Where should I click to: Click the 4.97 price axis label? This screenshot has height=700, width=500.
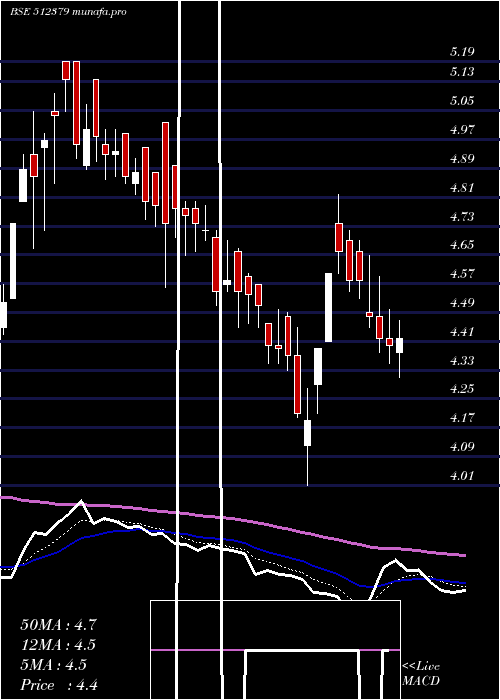pos(462,129)
